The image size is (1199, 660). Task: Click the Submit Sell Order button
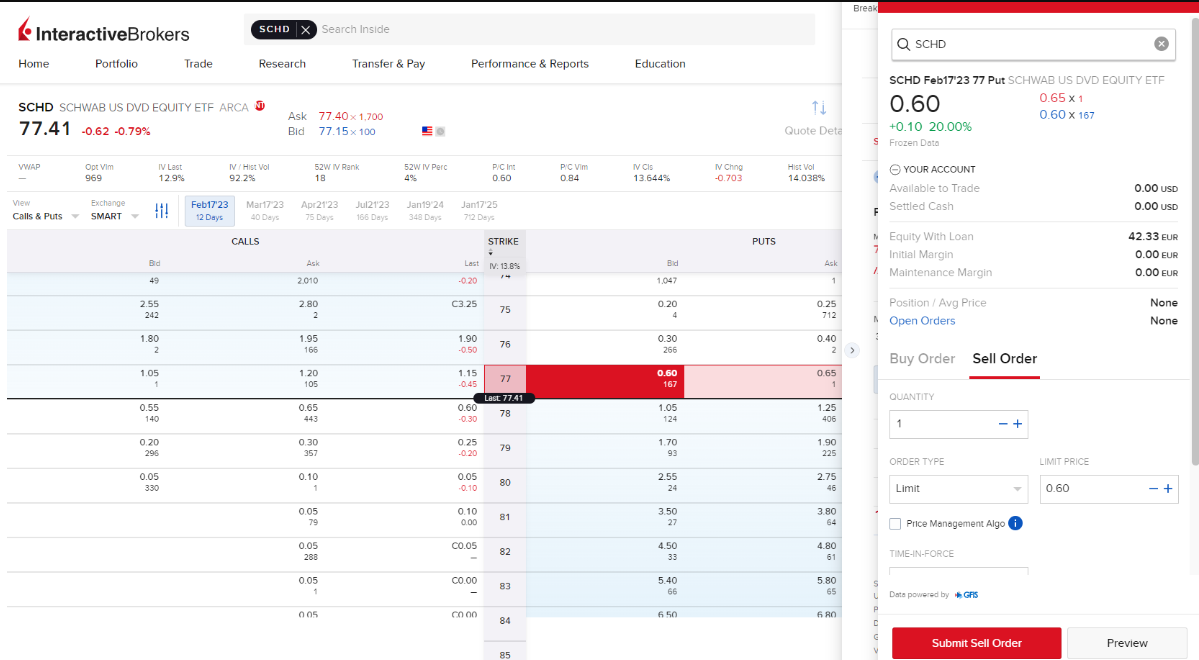(x=976, y=643)
